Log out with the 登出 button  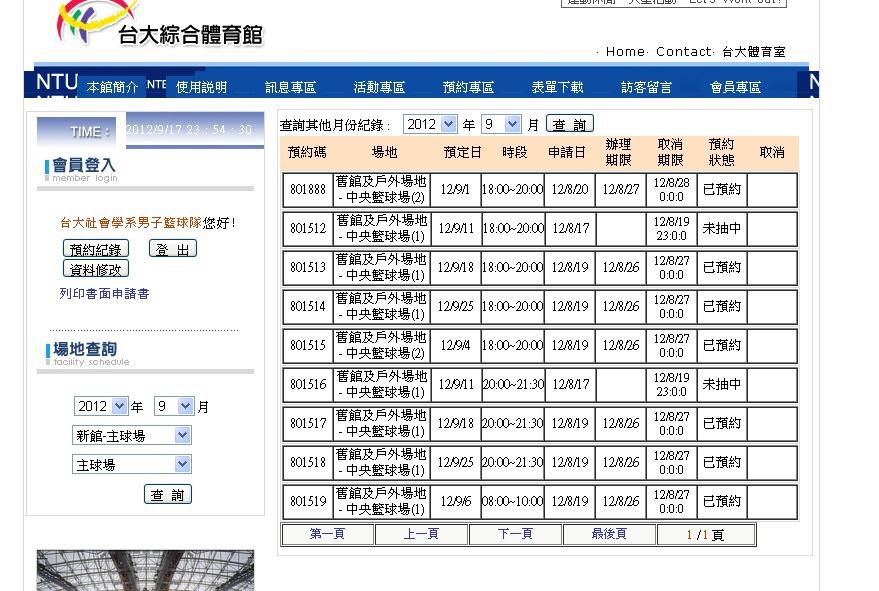pyautogui.click(x=172, y=249)
